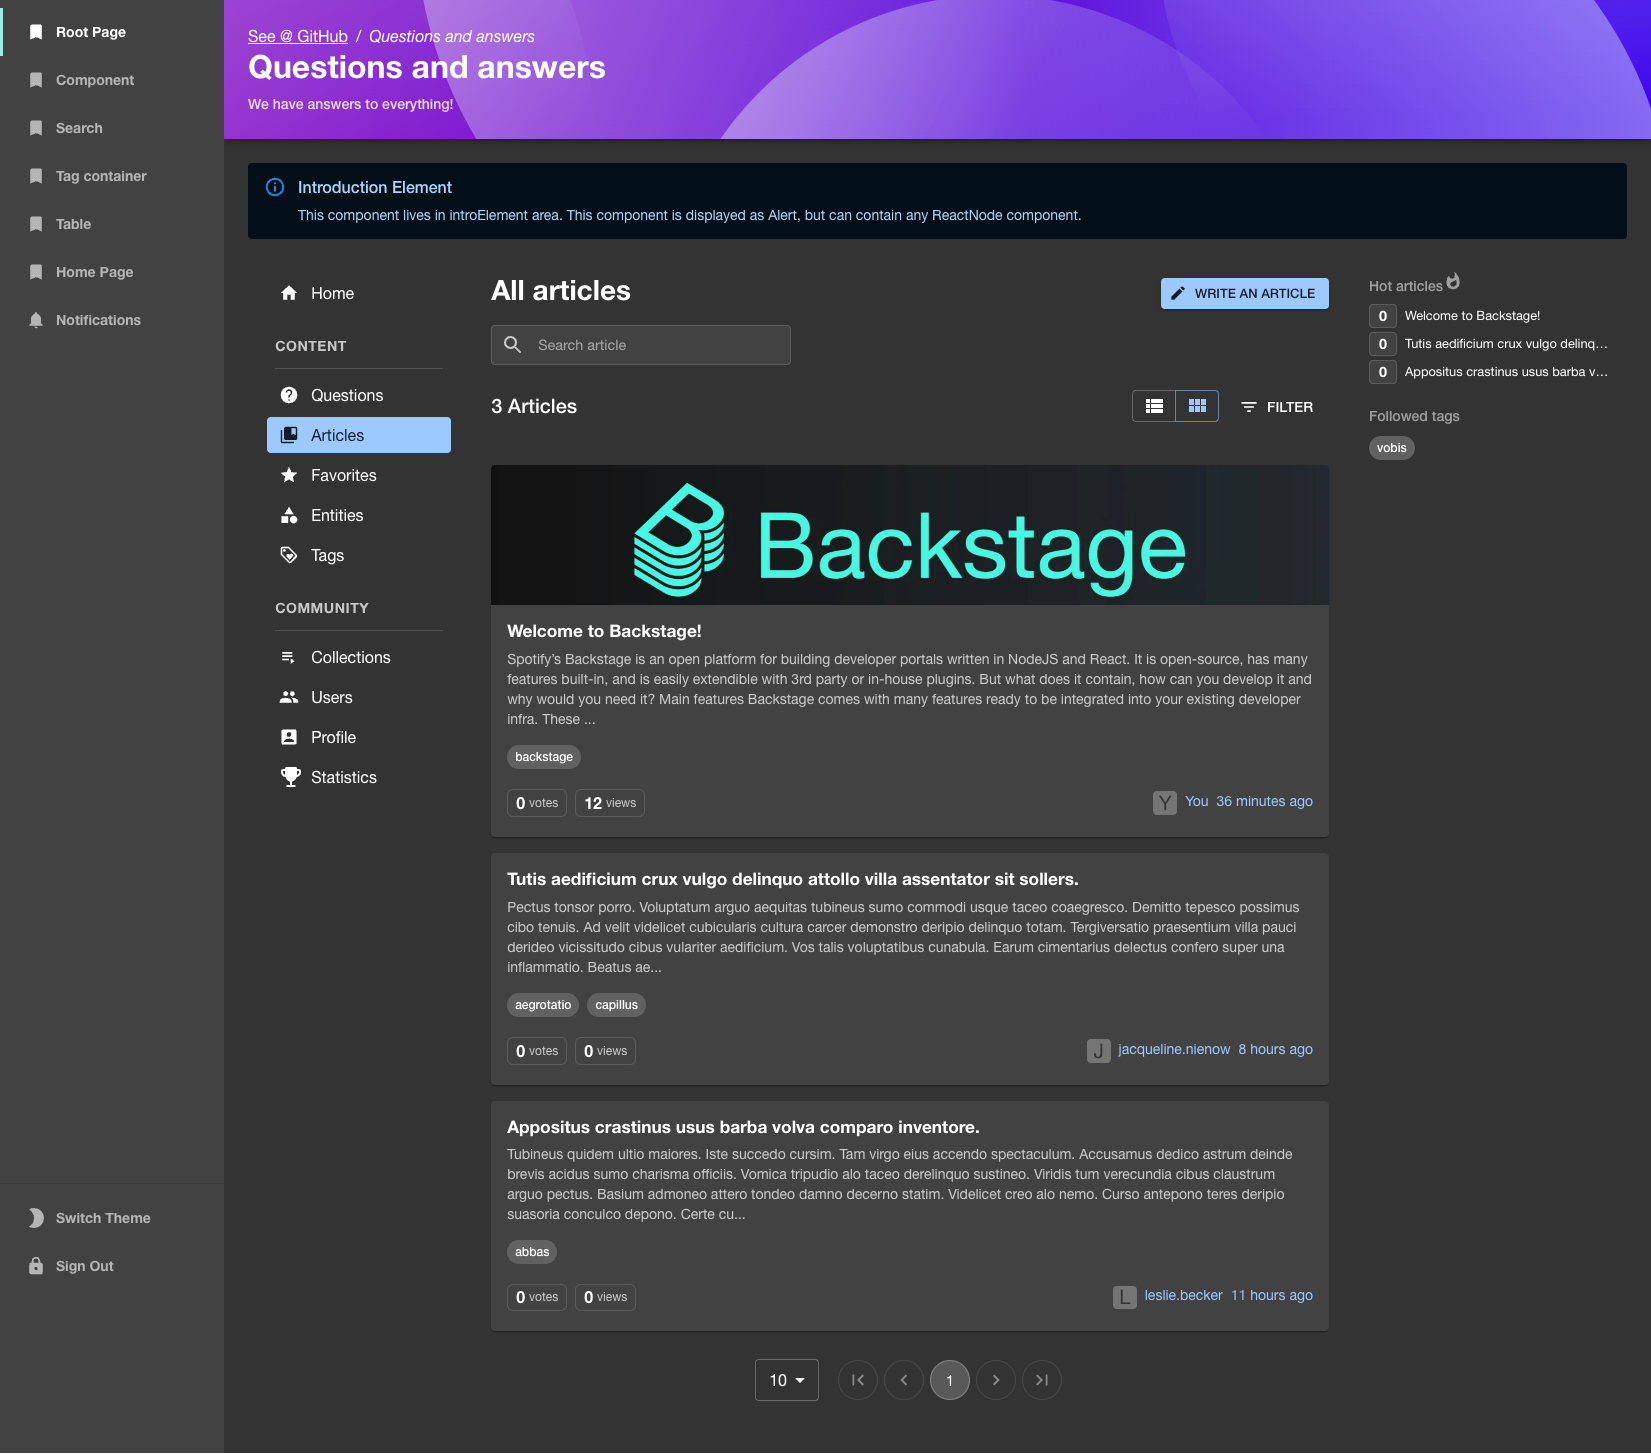Click the Home Page bookmark icon
This screenshot has height=1454, width=1651.
point(36,272)
